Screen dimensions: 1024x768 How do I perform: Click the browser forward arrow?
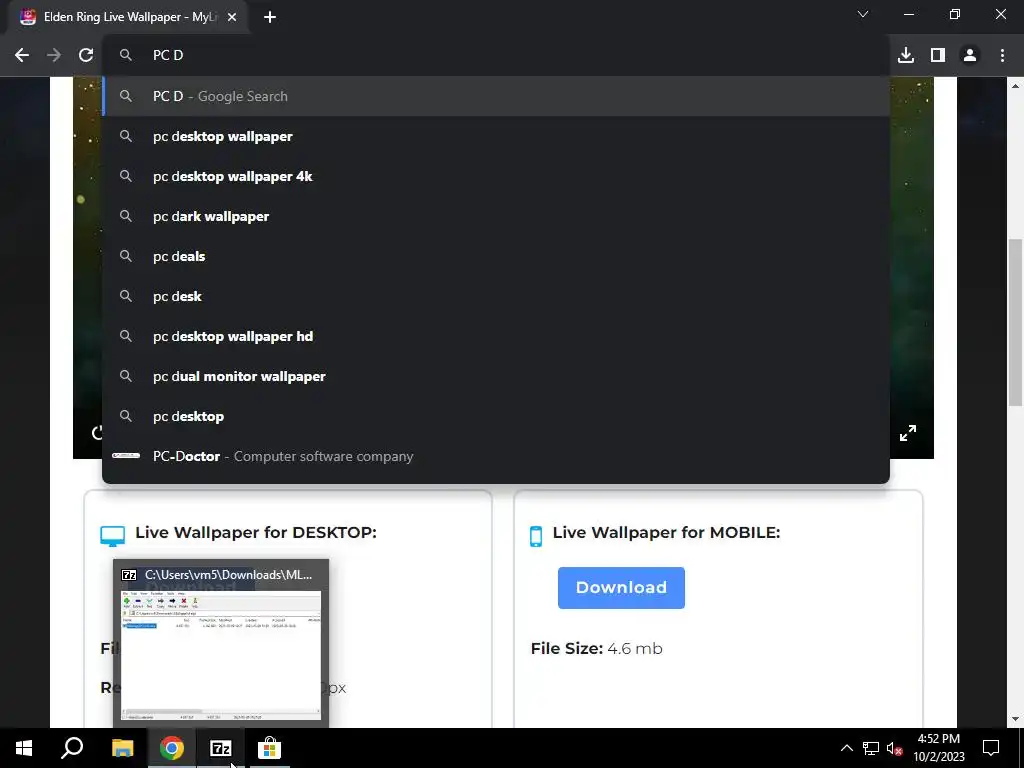point(54,56)
